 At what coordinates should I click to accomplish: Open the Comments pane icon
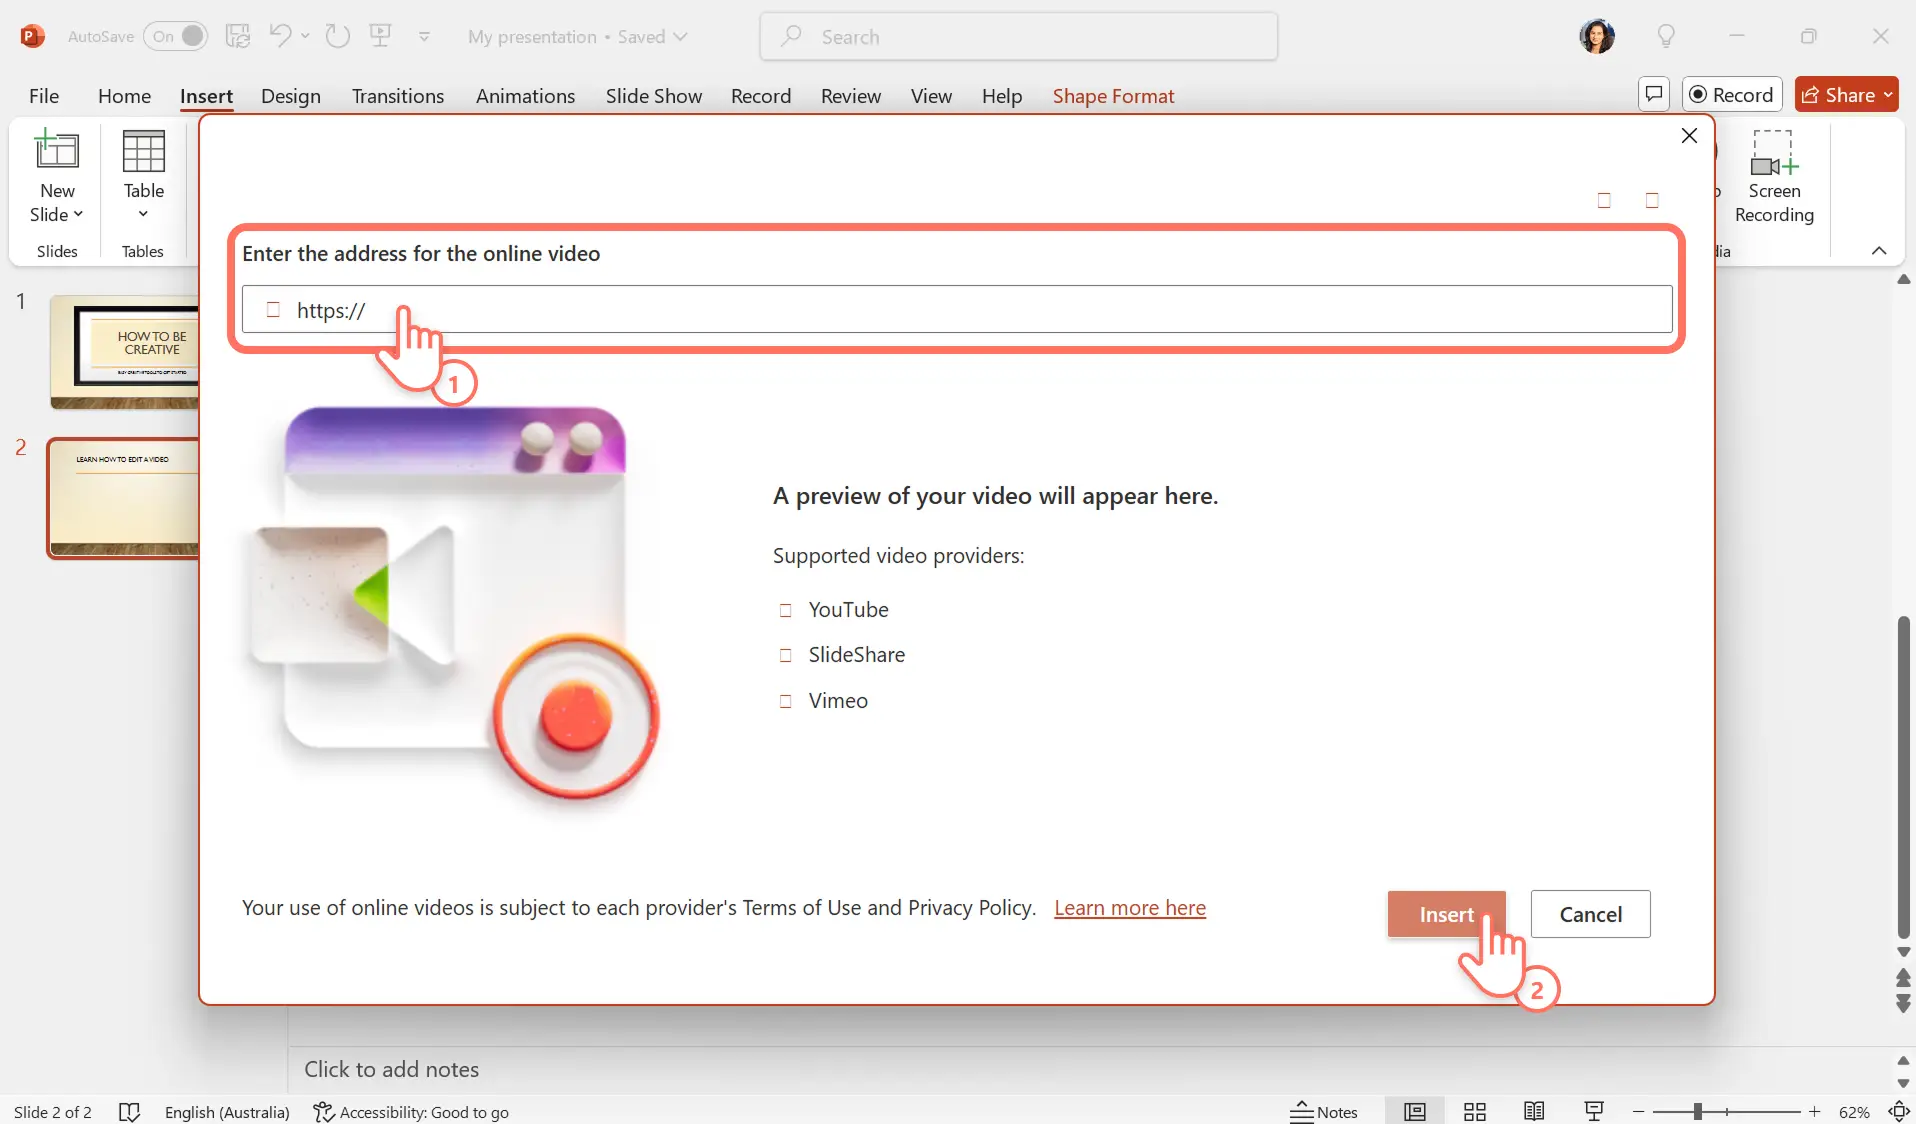(1654, 94)
